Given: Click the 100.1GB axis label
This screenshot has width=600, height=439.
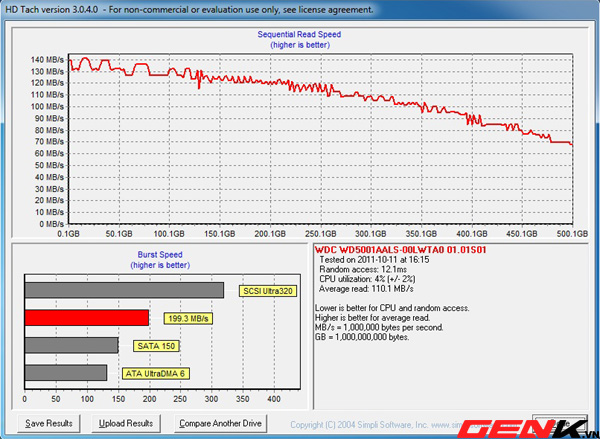Looking at the screenshot, I should [x=169, y=233].
